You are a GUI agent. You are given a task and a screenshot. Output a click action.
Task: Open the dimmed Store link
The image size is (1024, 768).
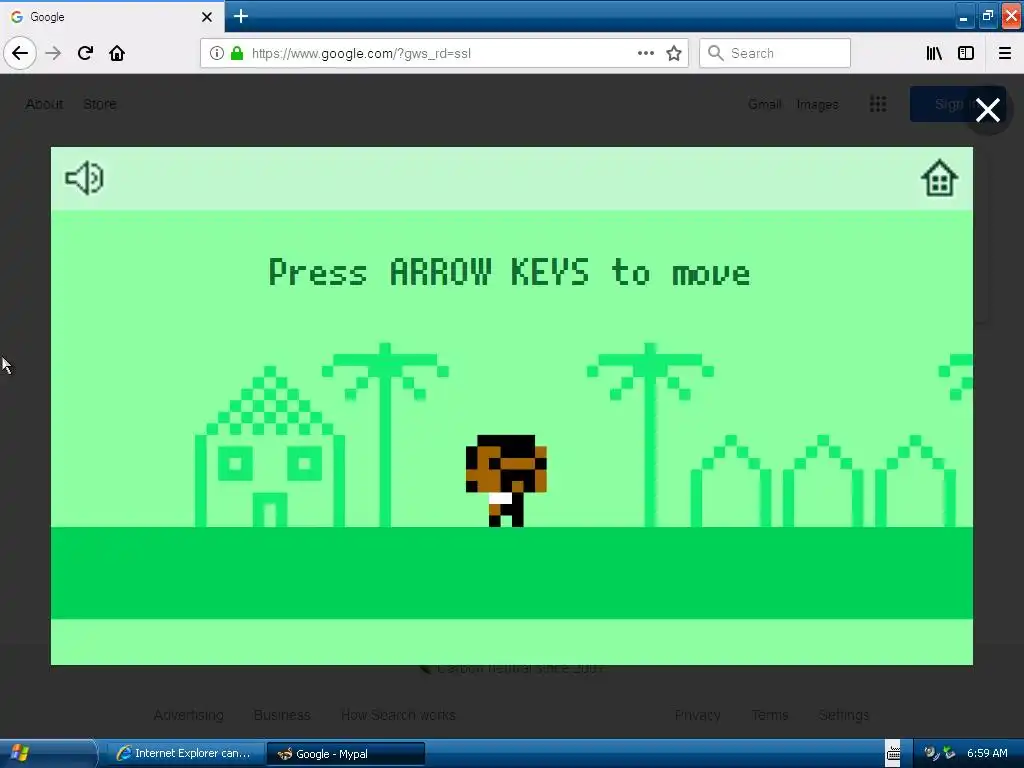tap(100, 104)
